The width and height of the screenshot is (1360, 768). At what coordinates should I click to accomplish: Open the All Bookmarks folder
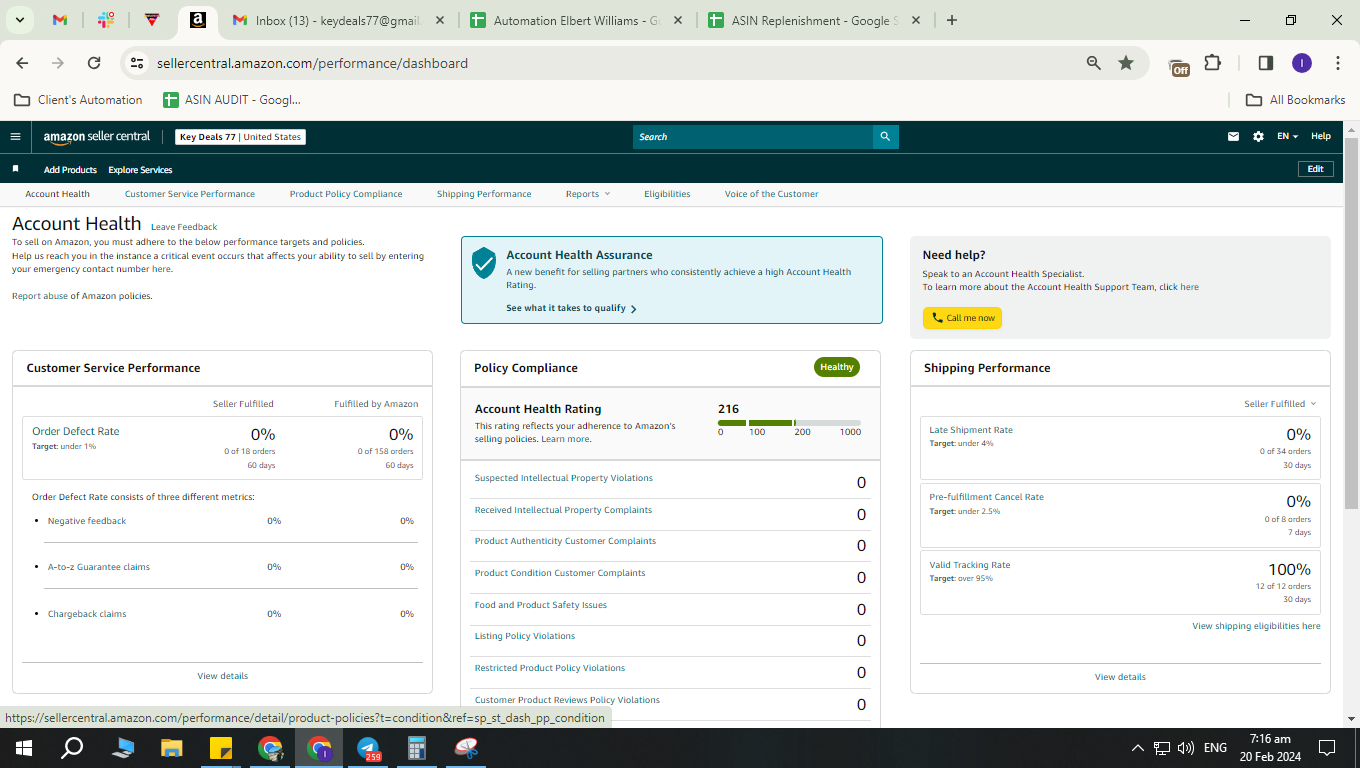click(x=1295, y=100)
